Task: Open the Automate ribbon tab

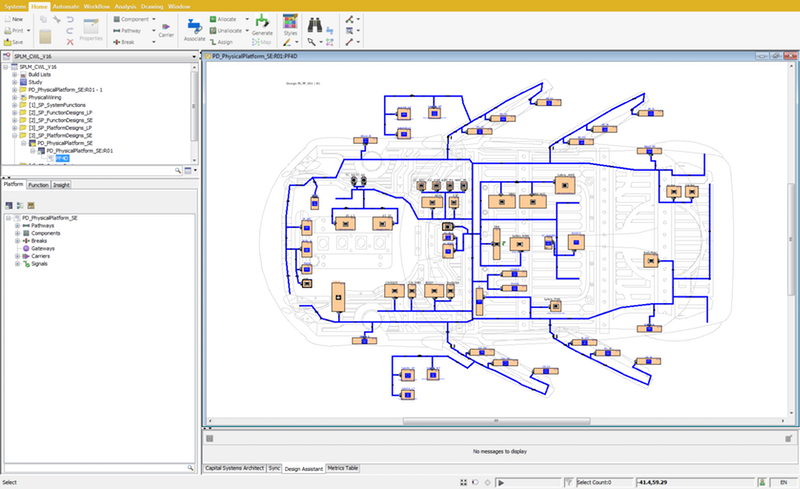Action: pyautogui.click(x=65, y=6)
